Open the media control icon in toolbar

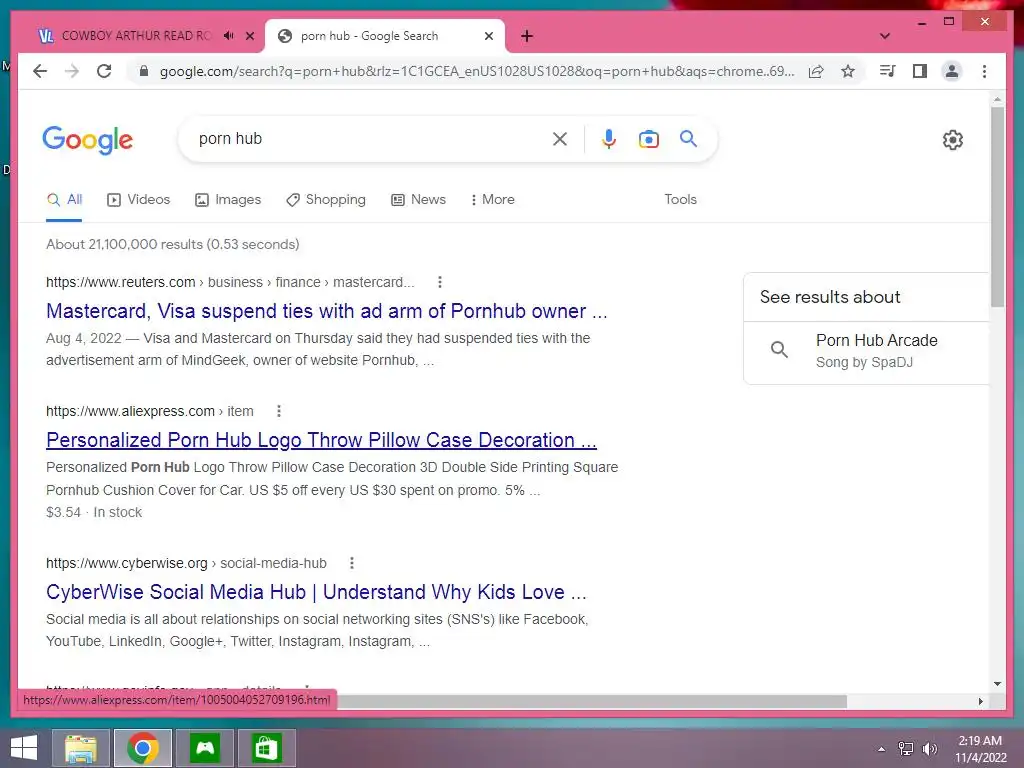click(x=888, y=71)
